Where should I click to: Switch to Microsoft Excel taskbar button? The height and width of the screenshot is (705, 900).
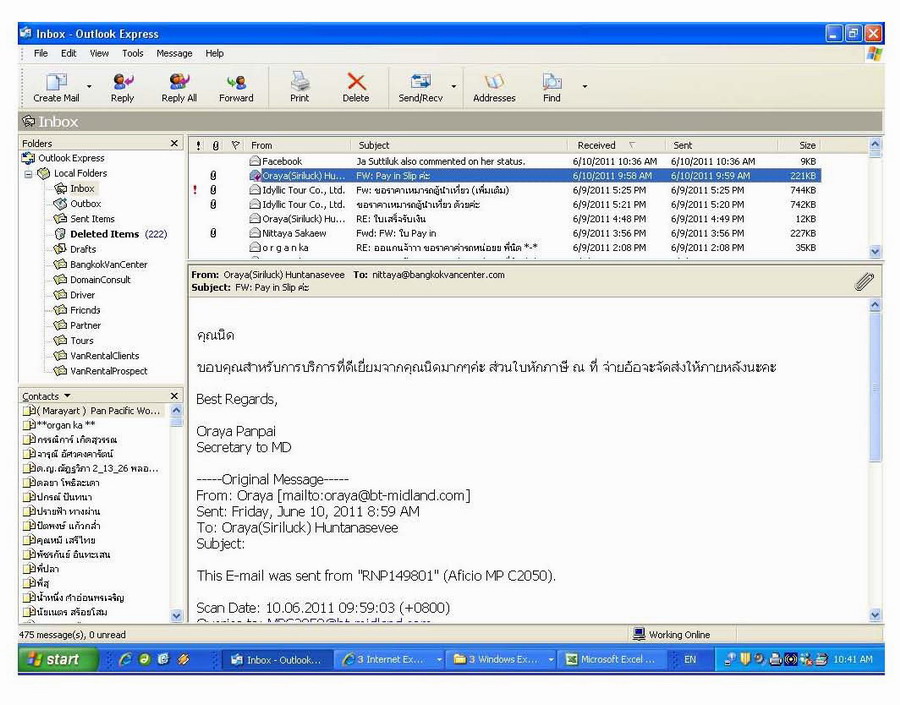coord(612,660)
